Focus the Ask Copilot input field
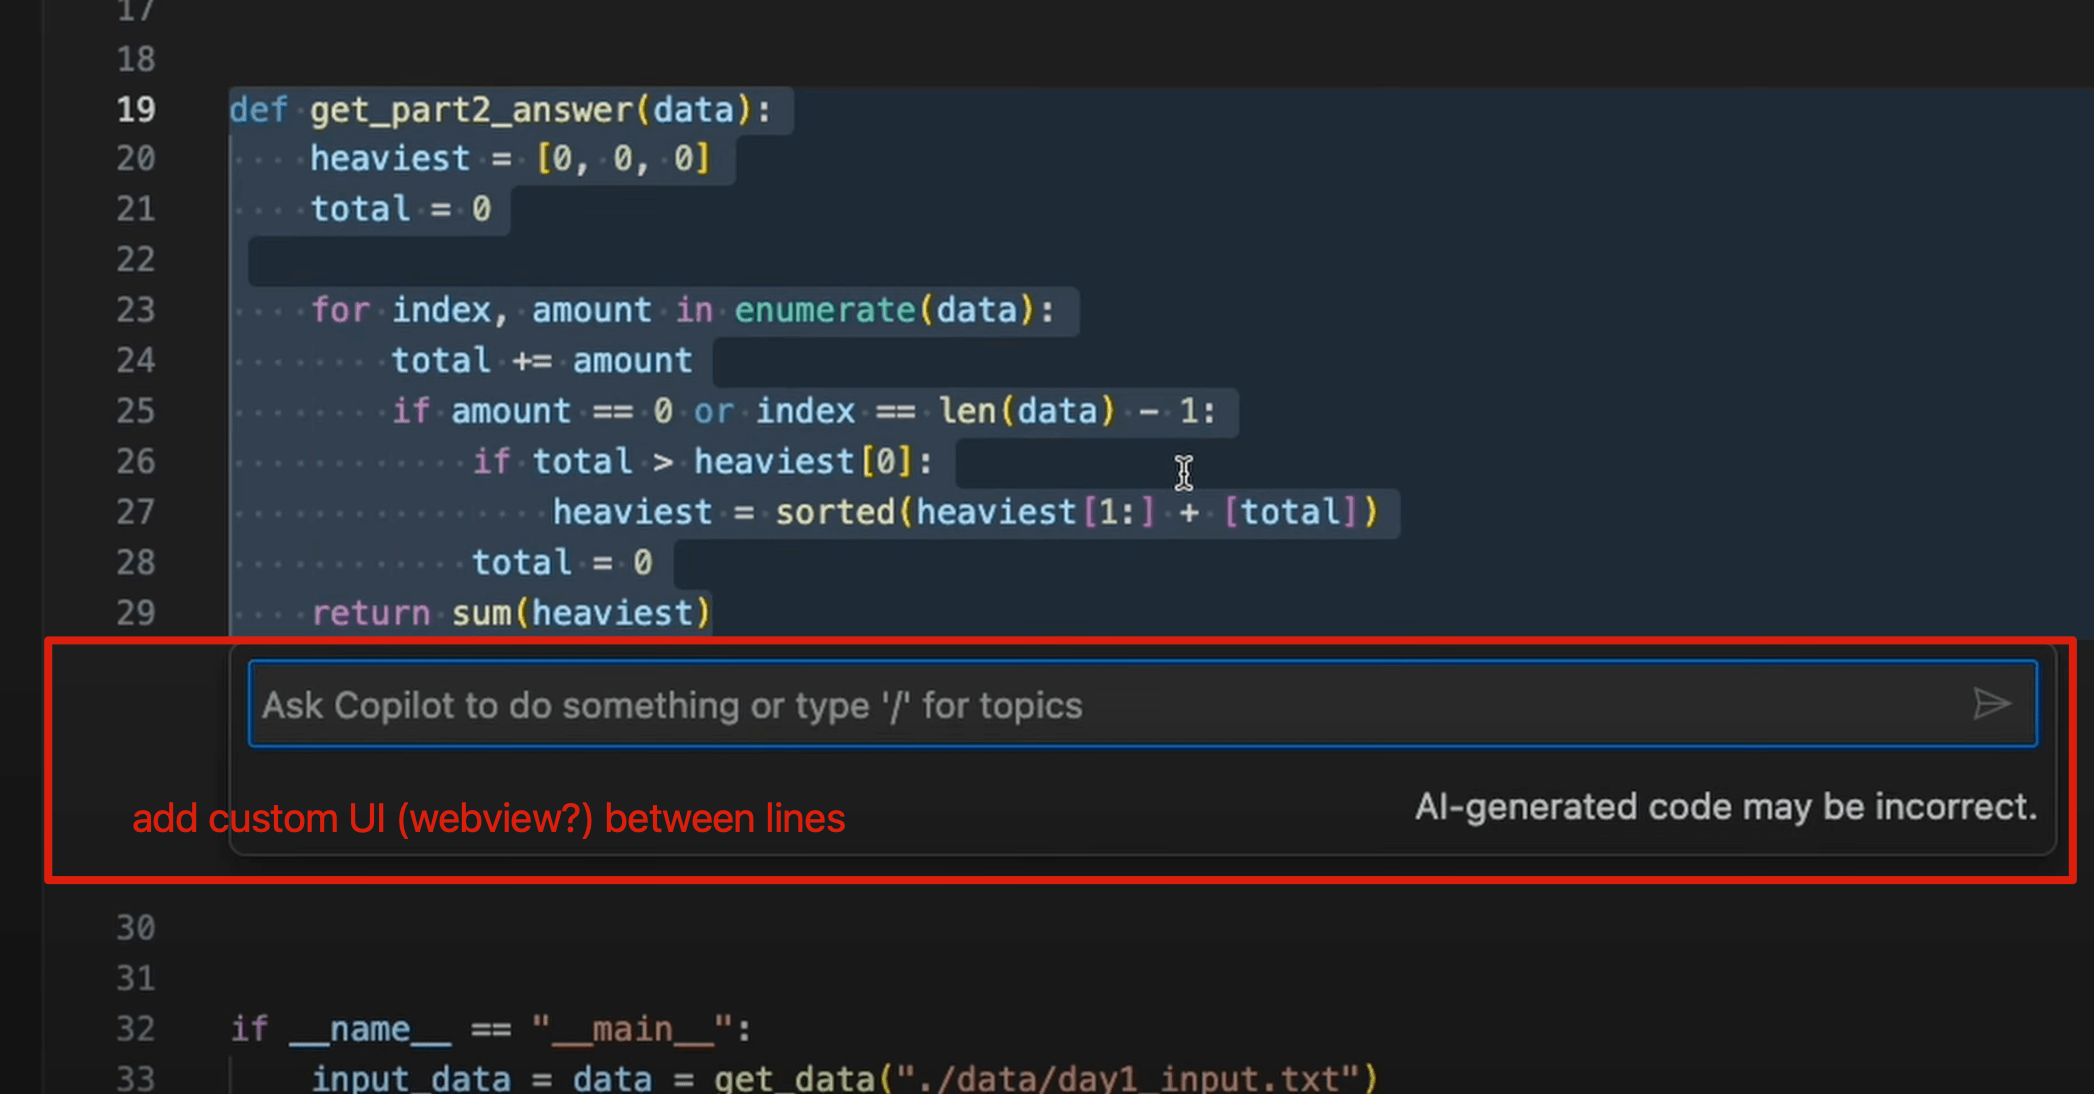 click(1100, 704)
